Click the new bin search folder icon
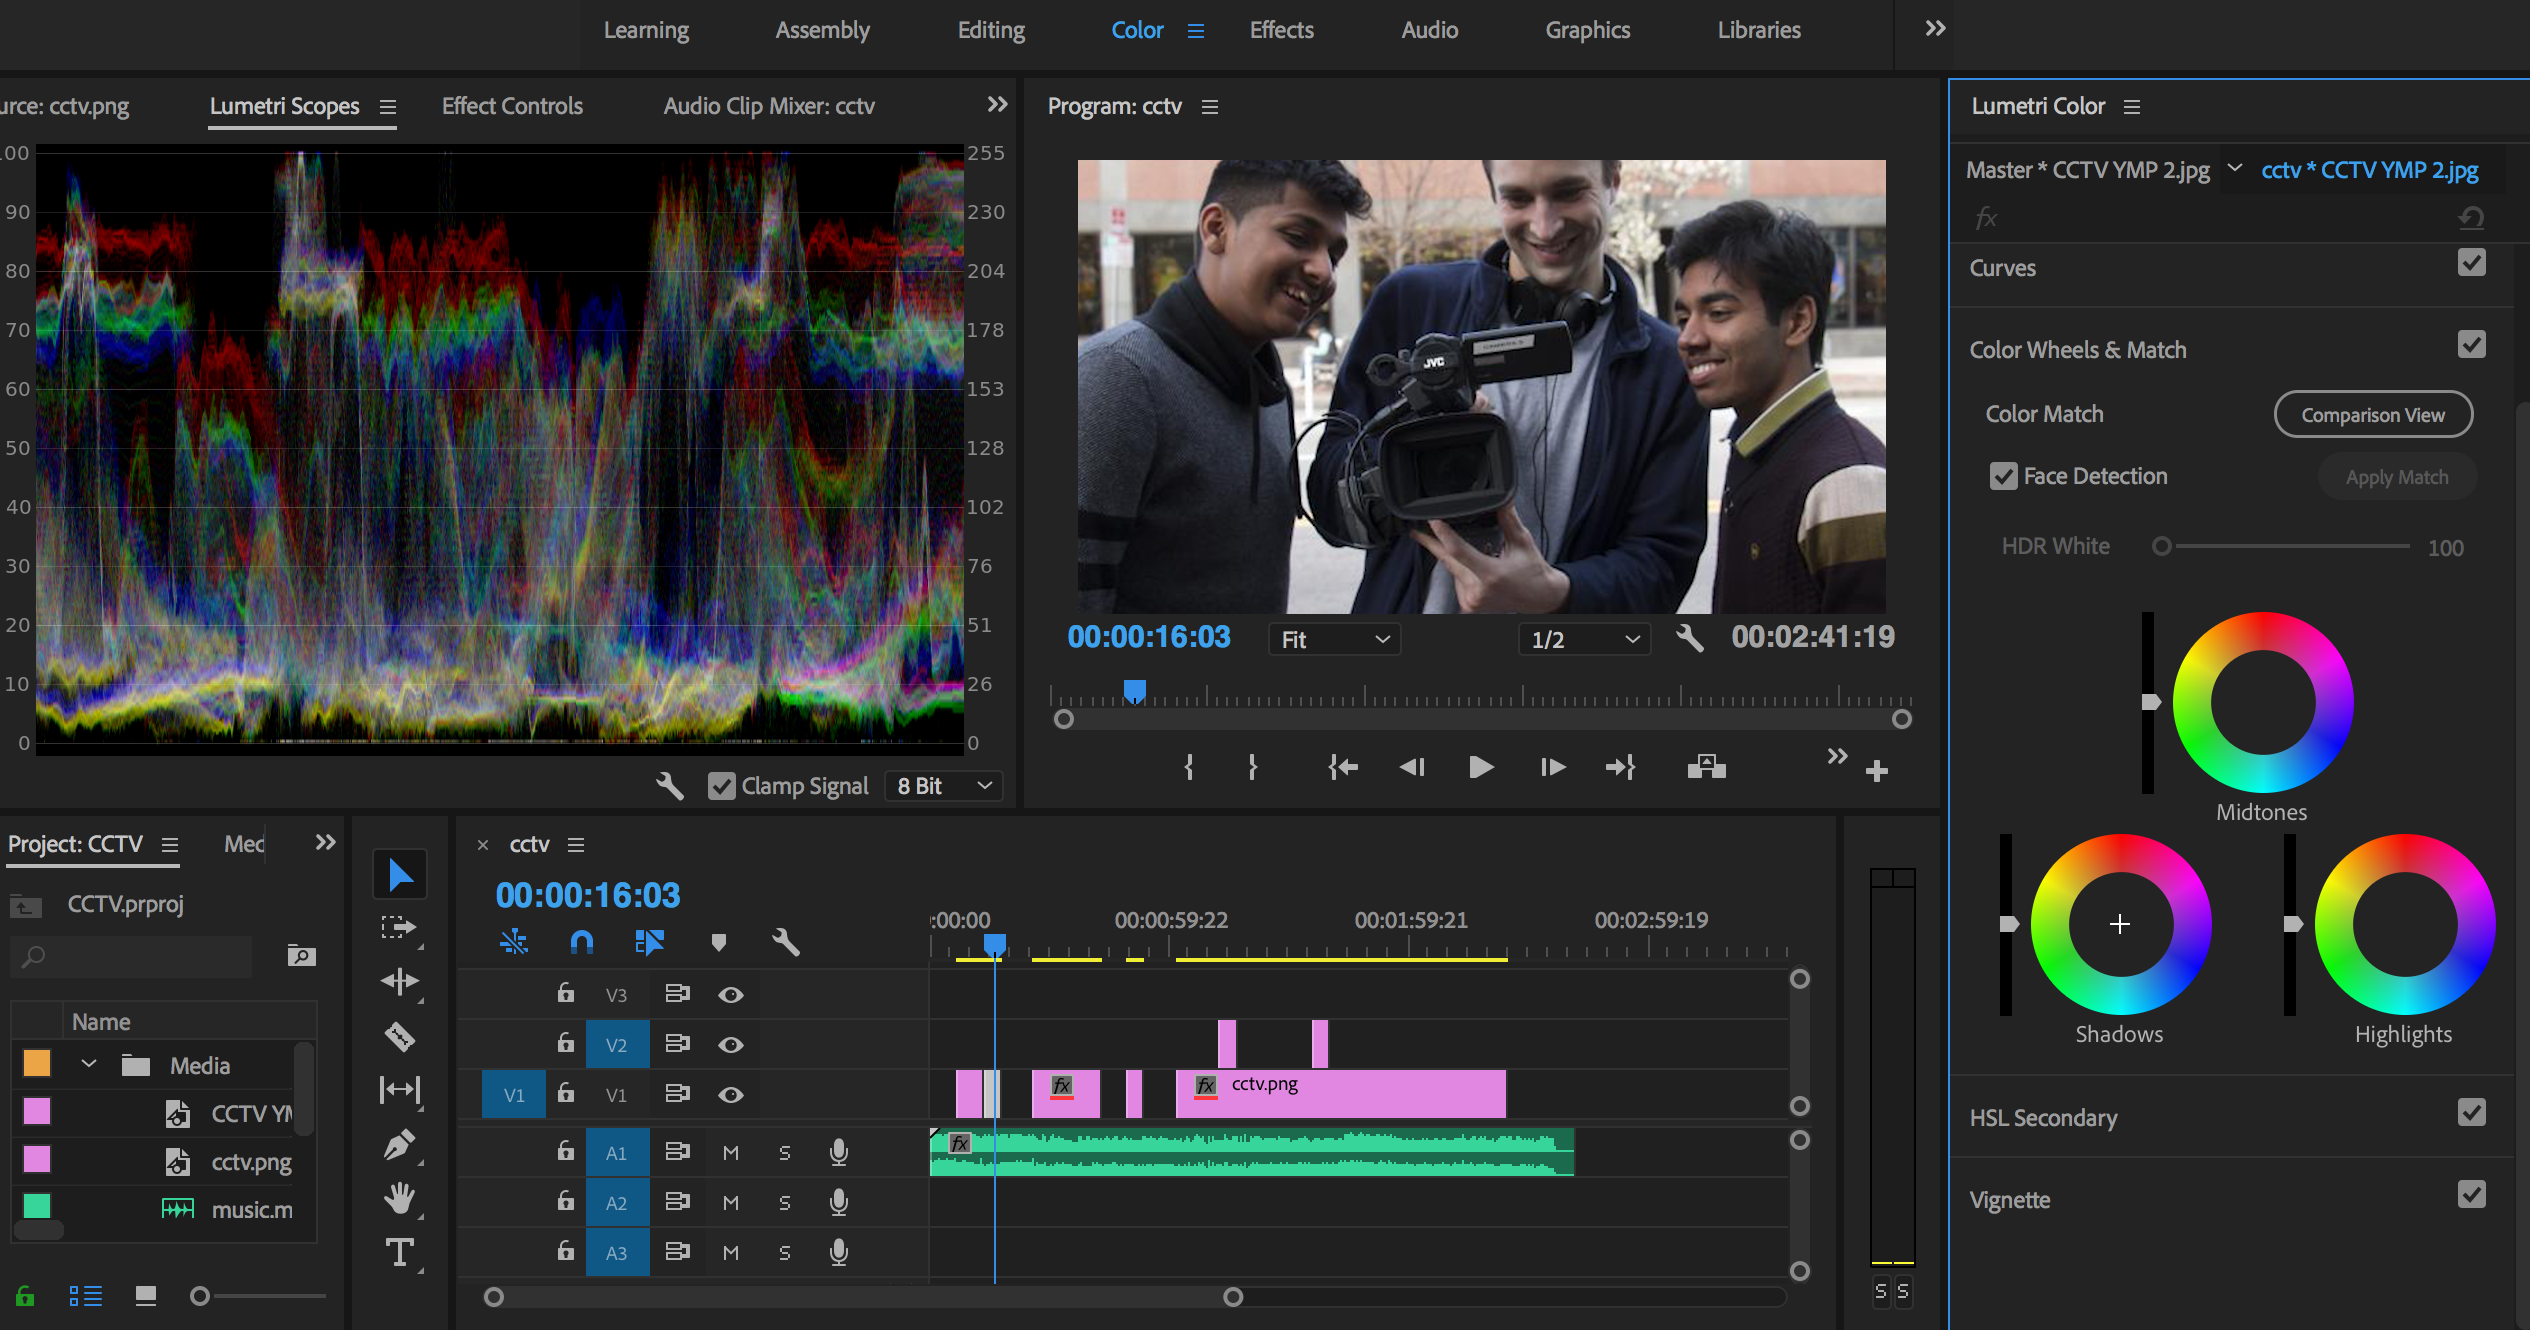This screenshot has width=2530, height=1330. click(x=301, y=956)
